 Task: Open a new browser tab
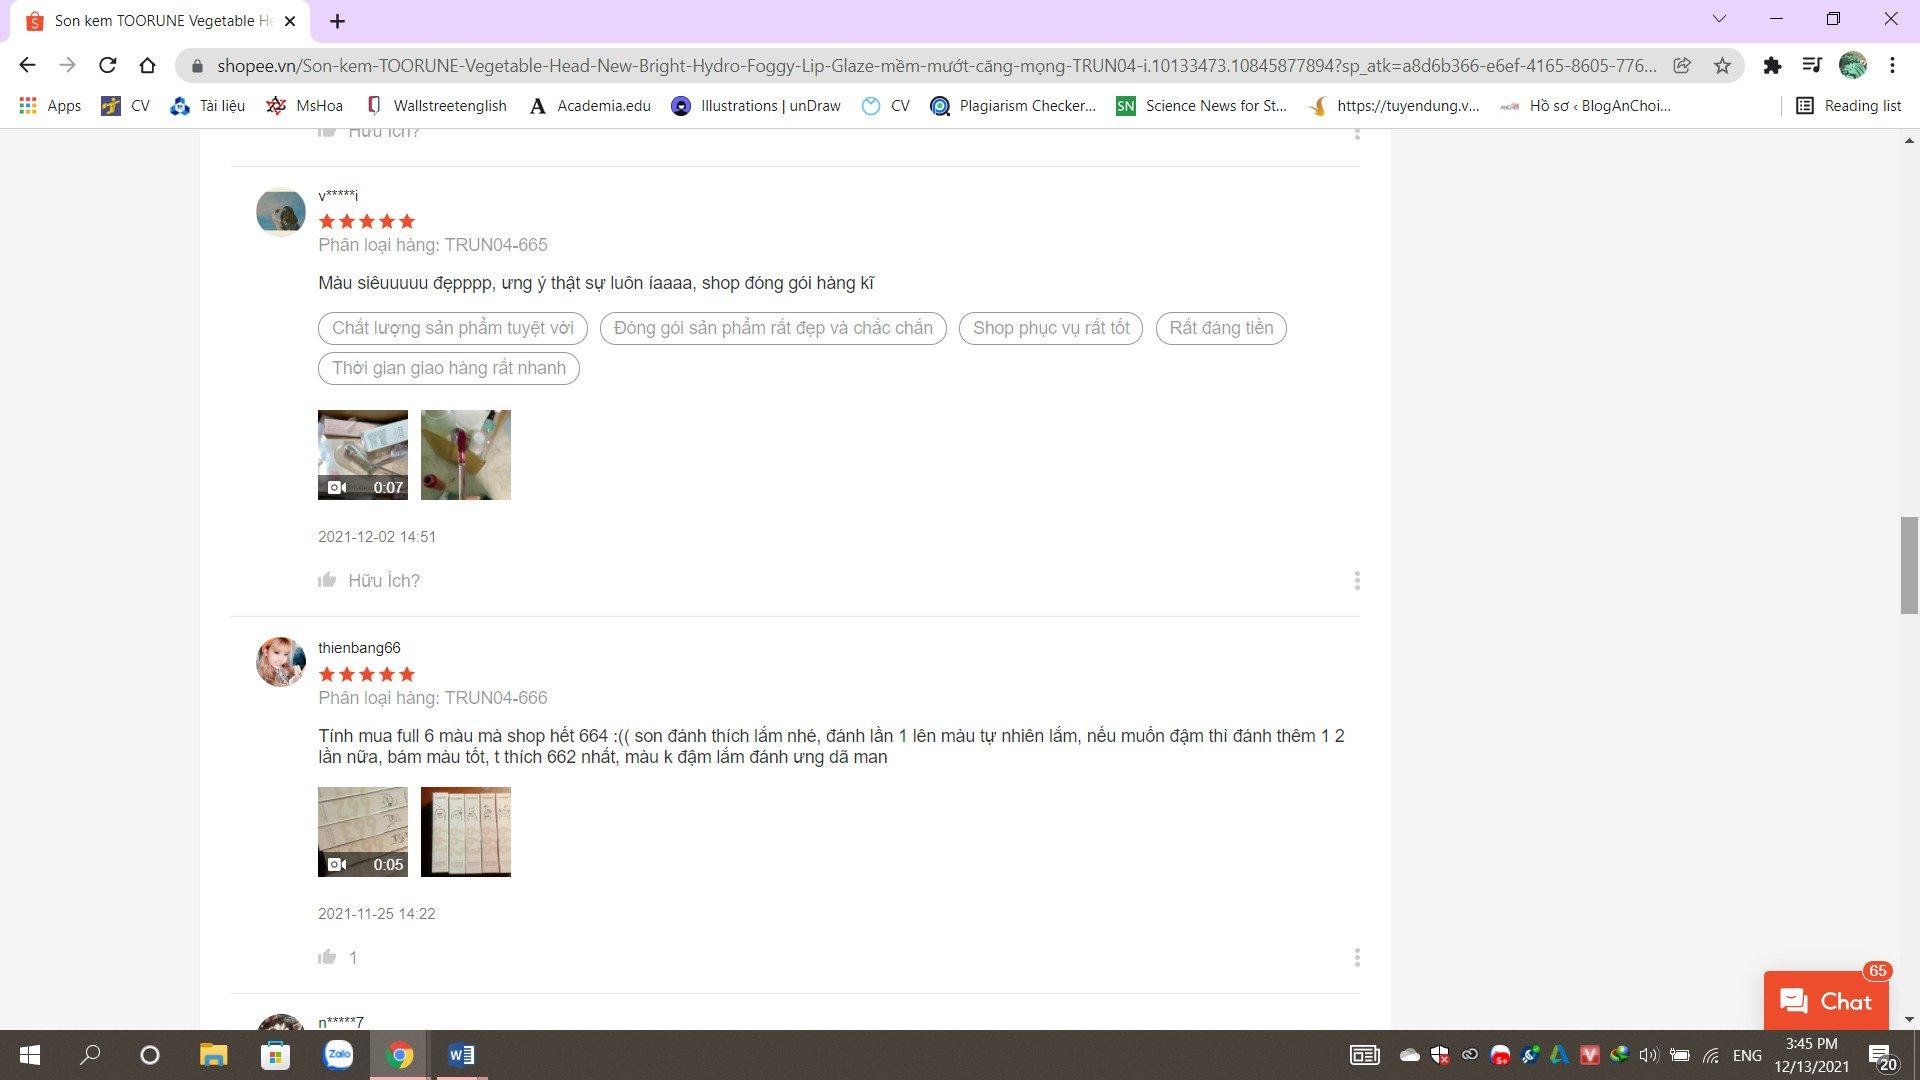click(x=337, y=21)
